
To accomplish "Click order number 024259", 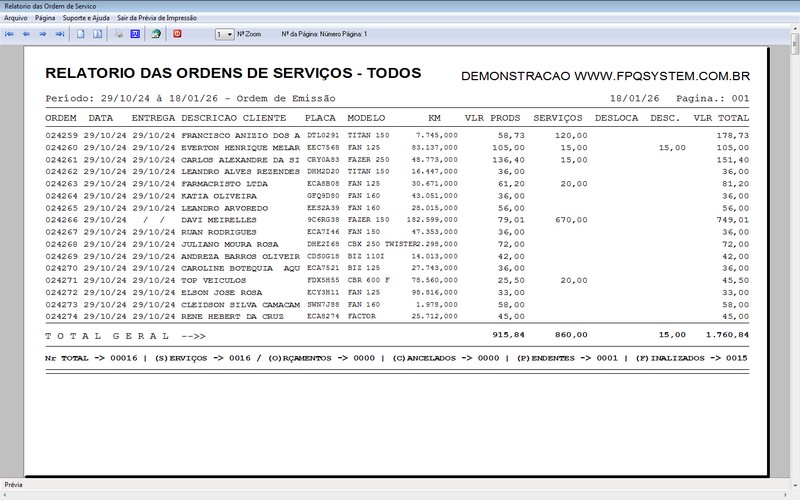I will 61,136.
